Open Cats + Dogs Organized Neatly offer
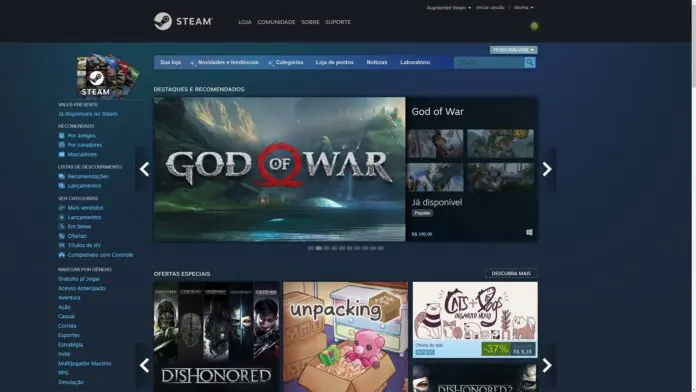 tap(475, 320)
